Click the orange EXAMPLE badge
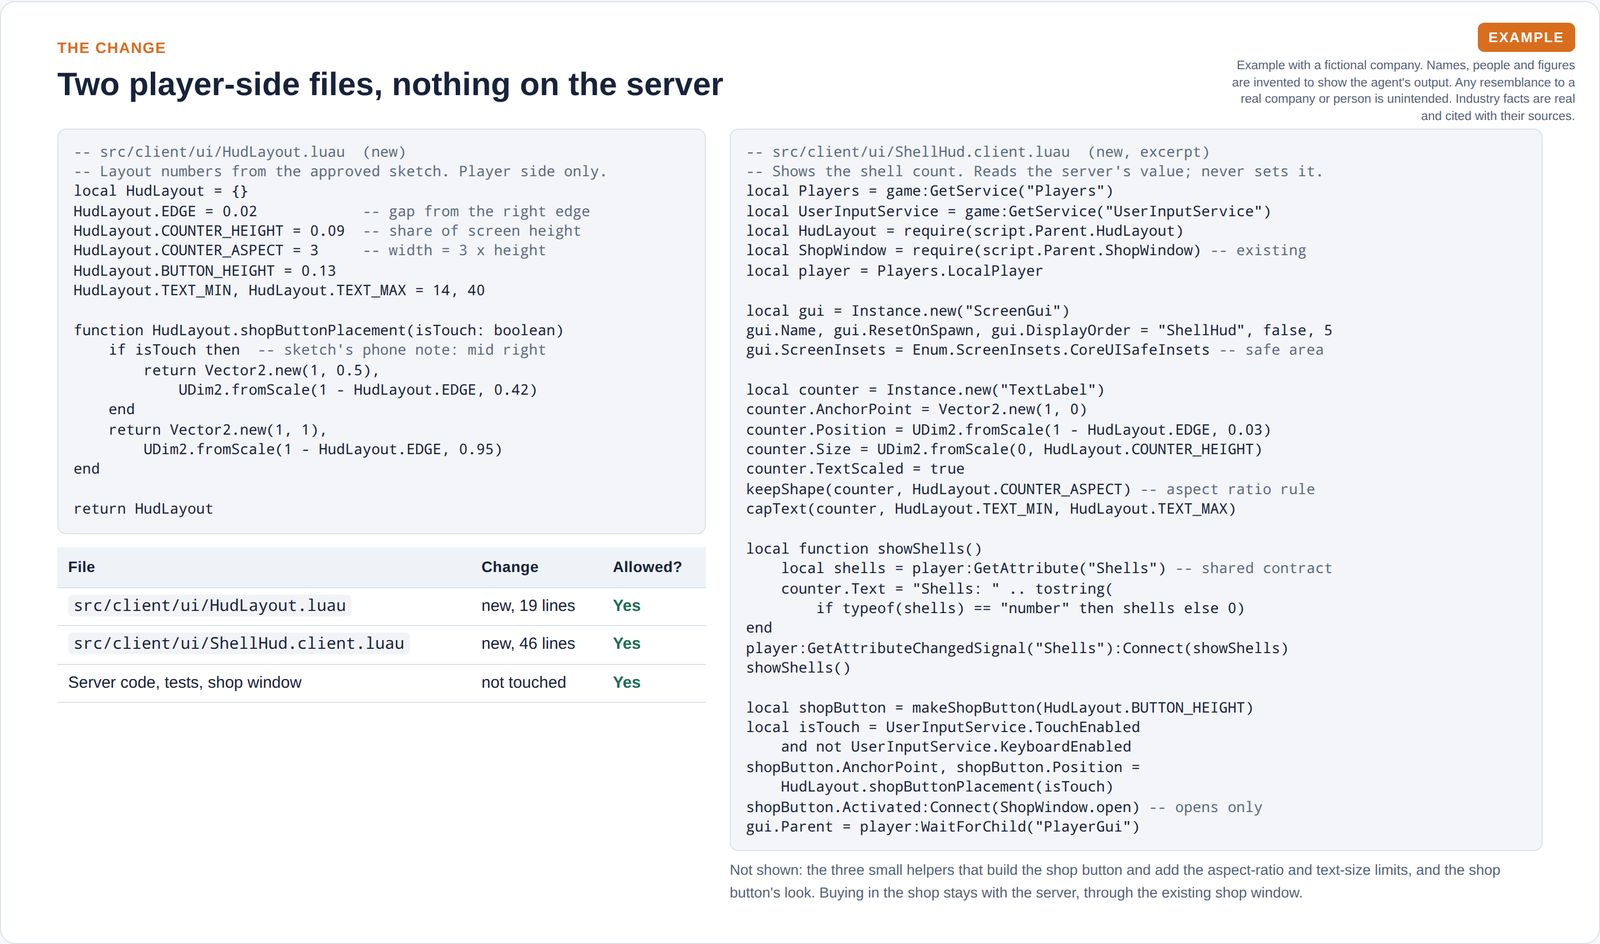 pyautogui.click(x=1525, y=37)
